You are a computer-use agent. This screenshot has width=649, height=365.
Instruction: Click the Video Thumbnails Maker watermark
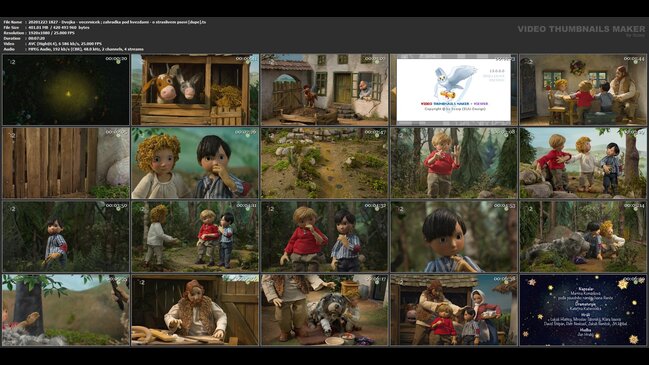[581, 29]
